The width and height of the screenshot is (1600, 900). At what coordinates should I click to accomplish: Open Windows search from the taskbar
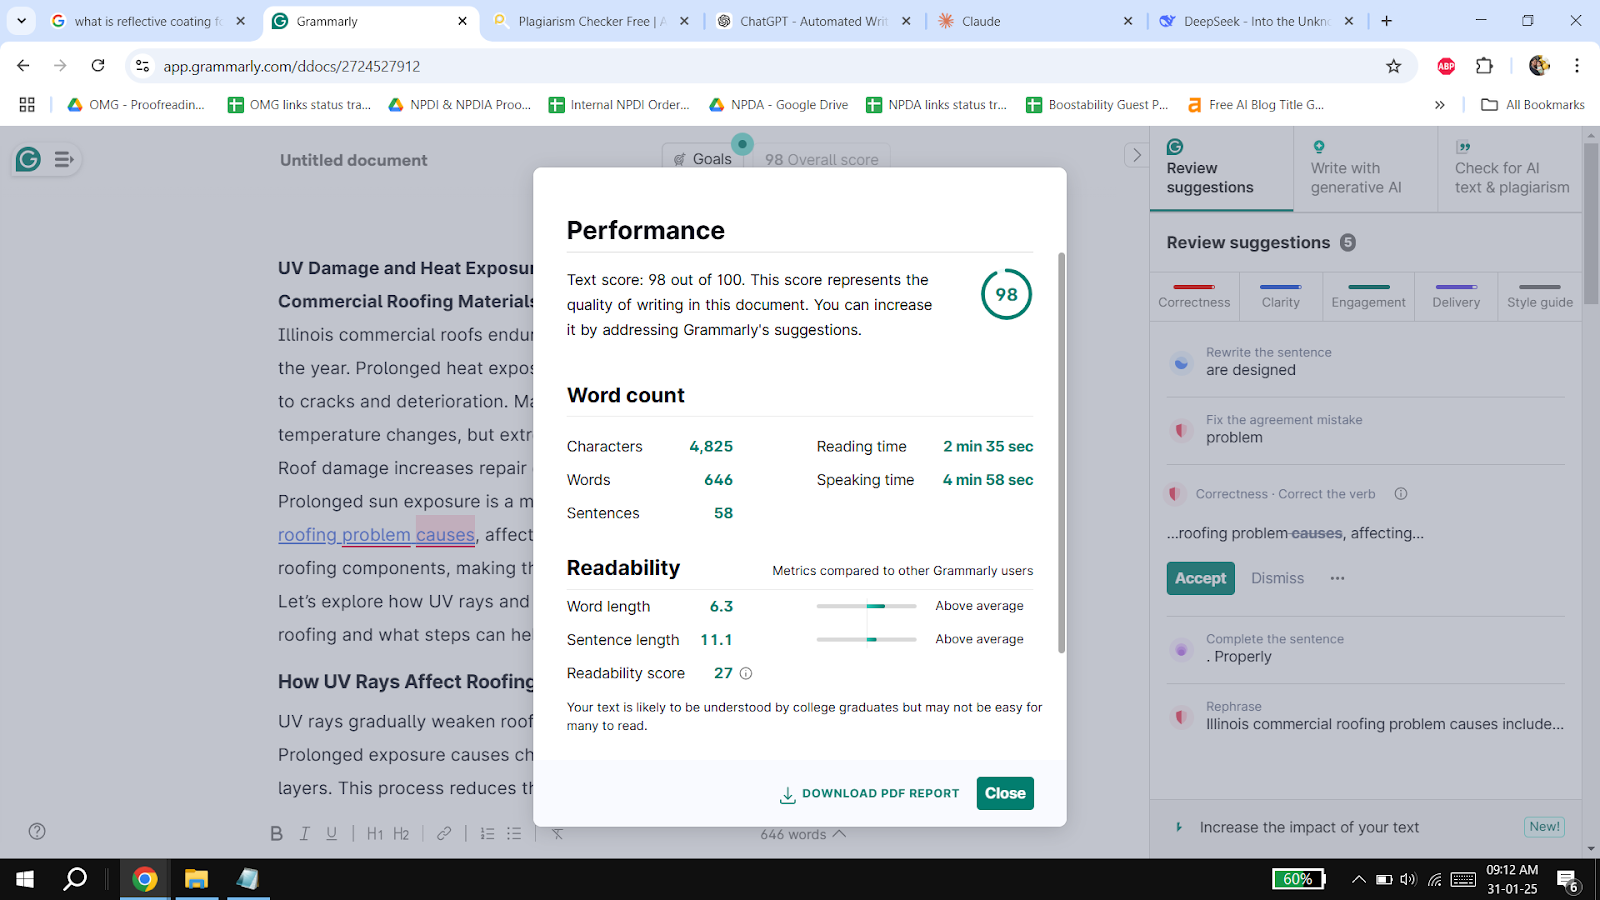point(75,879)
